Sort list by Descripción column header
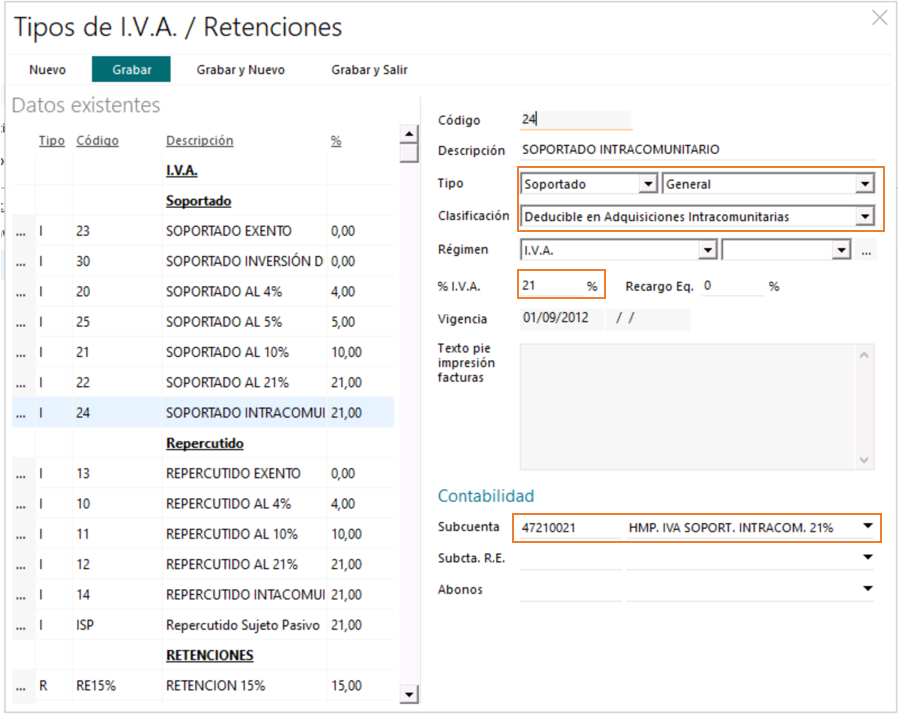The height and width of the screenshot is (714, 899). [x=200, y=141]
